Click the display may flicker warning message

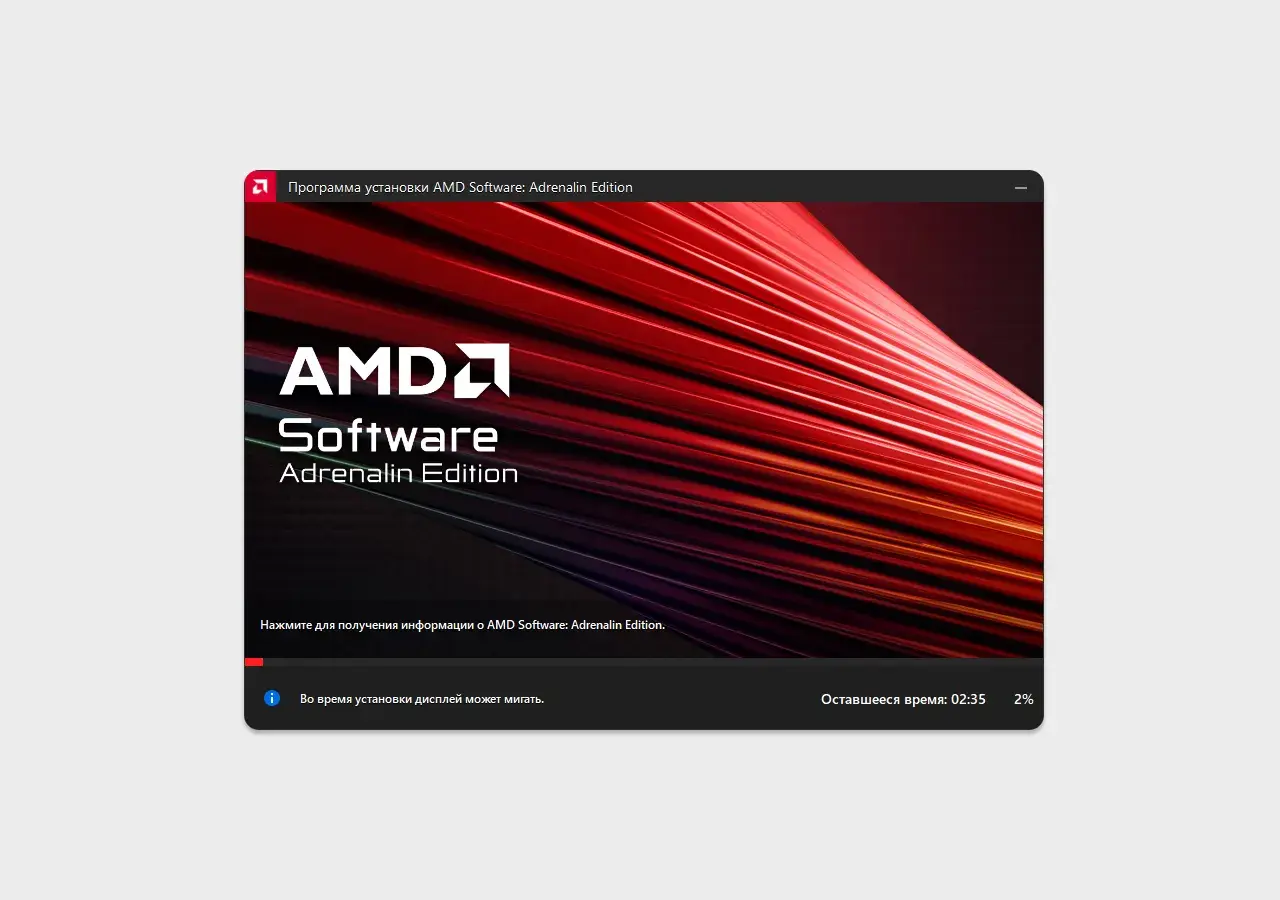pyautogui.click(x=422, y=699)
